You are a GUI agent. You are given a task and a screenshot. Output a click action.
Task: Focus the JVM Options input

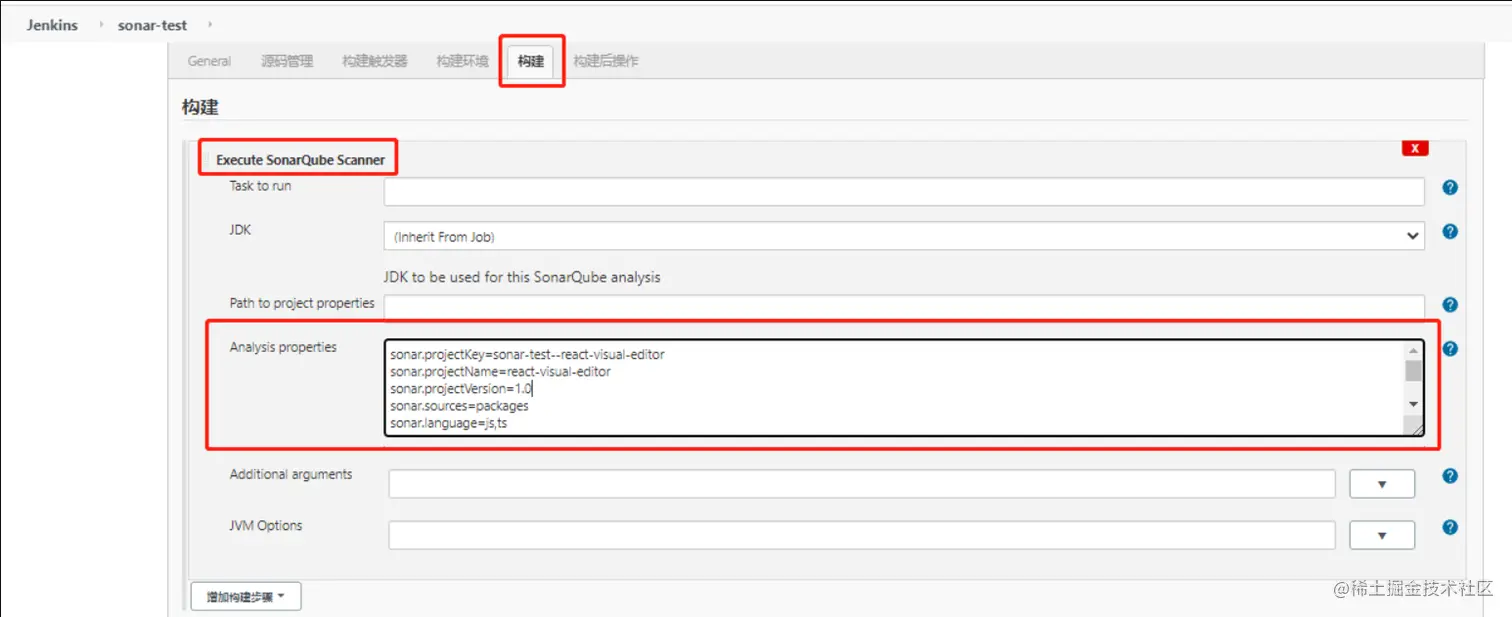(862, 535)
